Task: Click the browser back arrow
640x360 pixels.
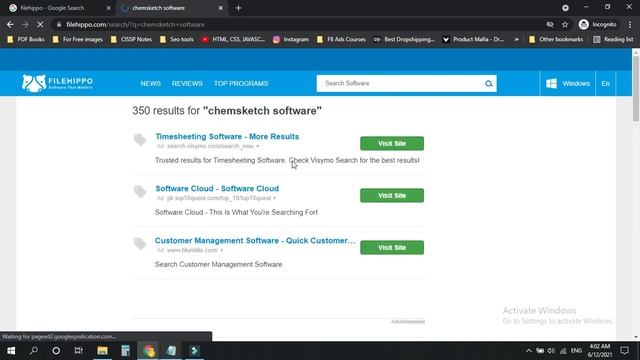Action: [x=10, y=24]
